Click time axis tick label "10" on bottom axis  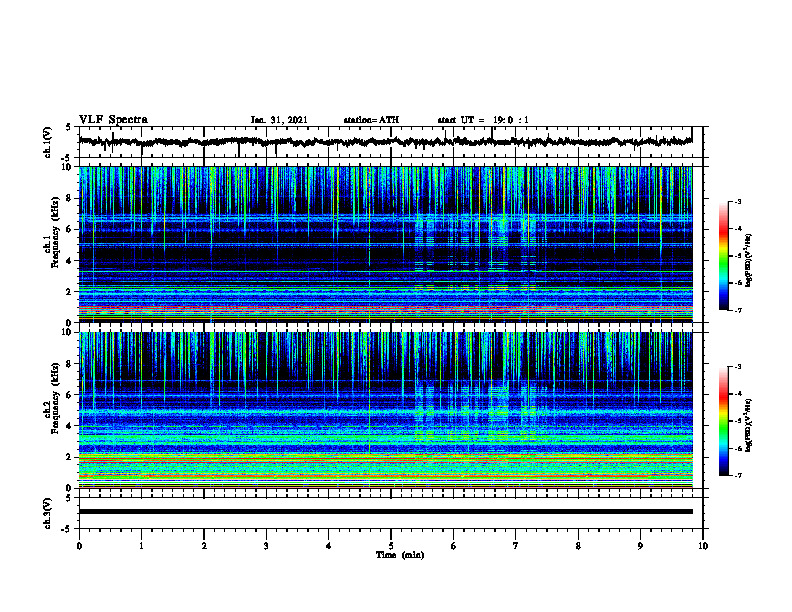703,546
